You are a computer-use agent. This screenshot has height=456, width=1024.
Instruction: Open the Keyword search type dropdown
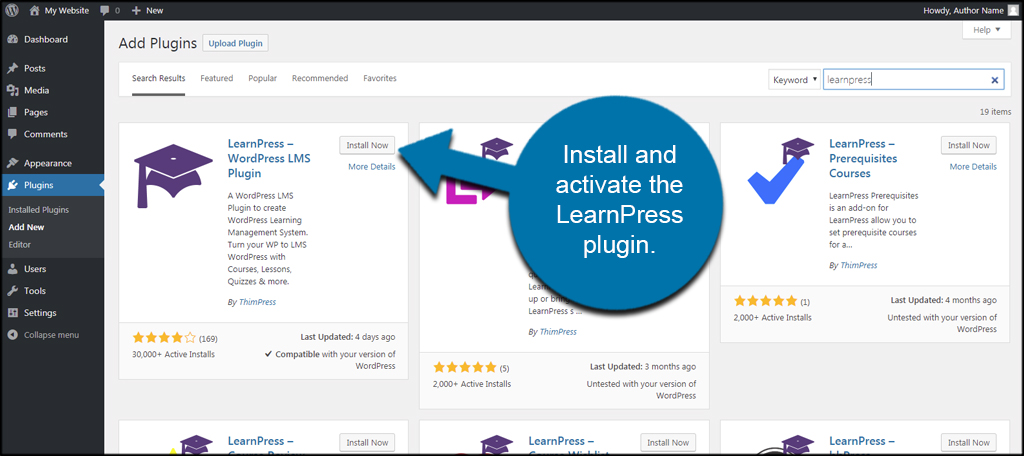[794, 80]
